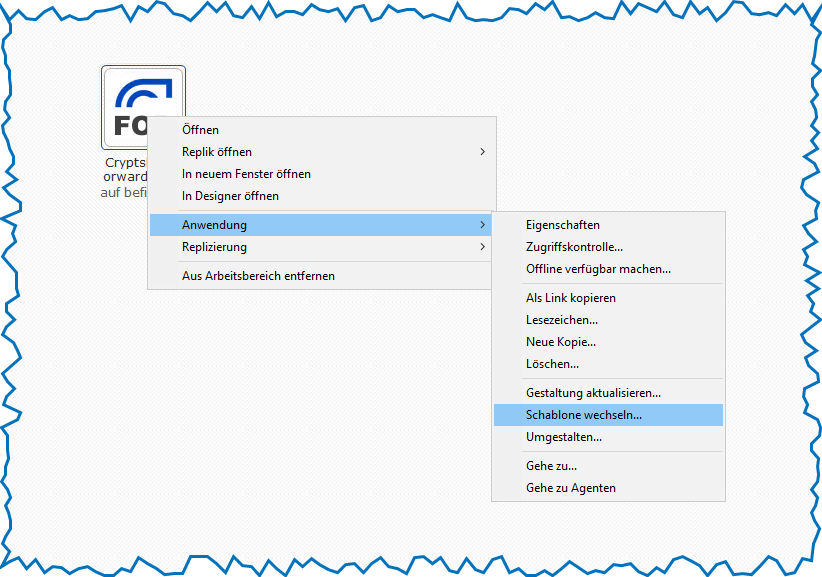Choose In neuem Fenster öffnen
822x577 pixels.
tap(246, 174)
